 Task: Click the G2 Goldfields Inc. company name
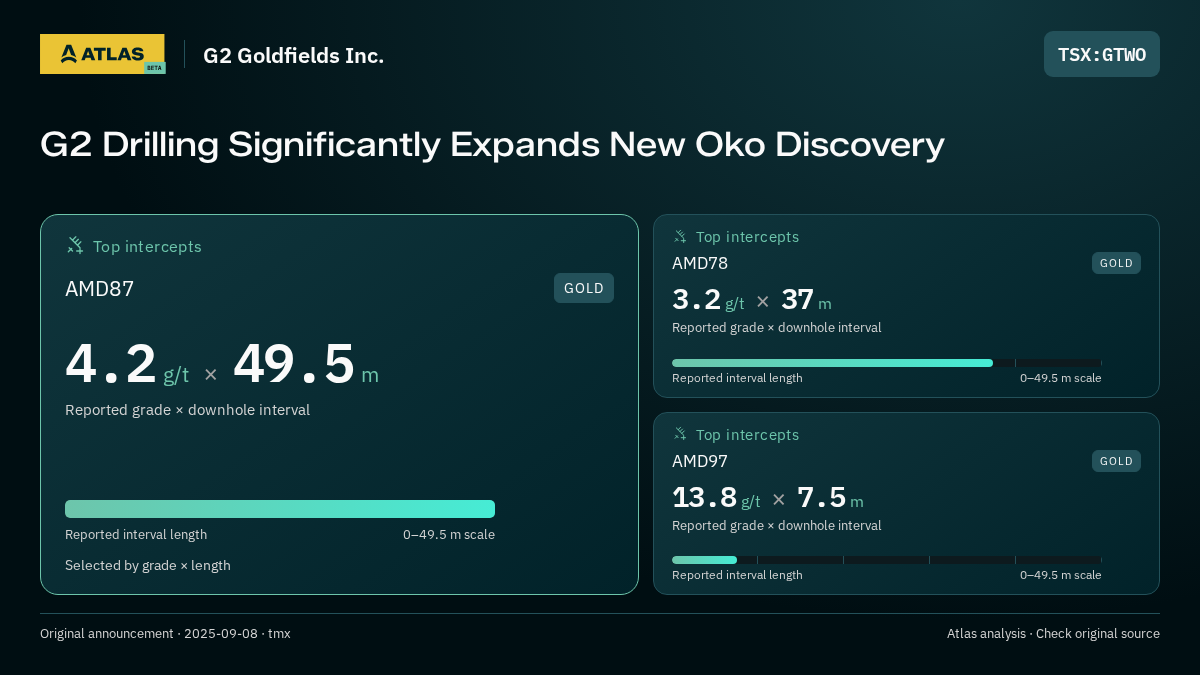pos(293,55)
